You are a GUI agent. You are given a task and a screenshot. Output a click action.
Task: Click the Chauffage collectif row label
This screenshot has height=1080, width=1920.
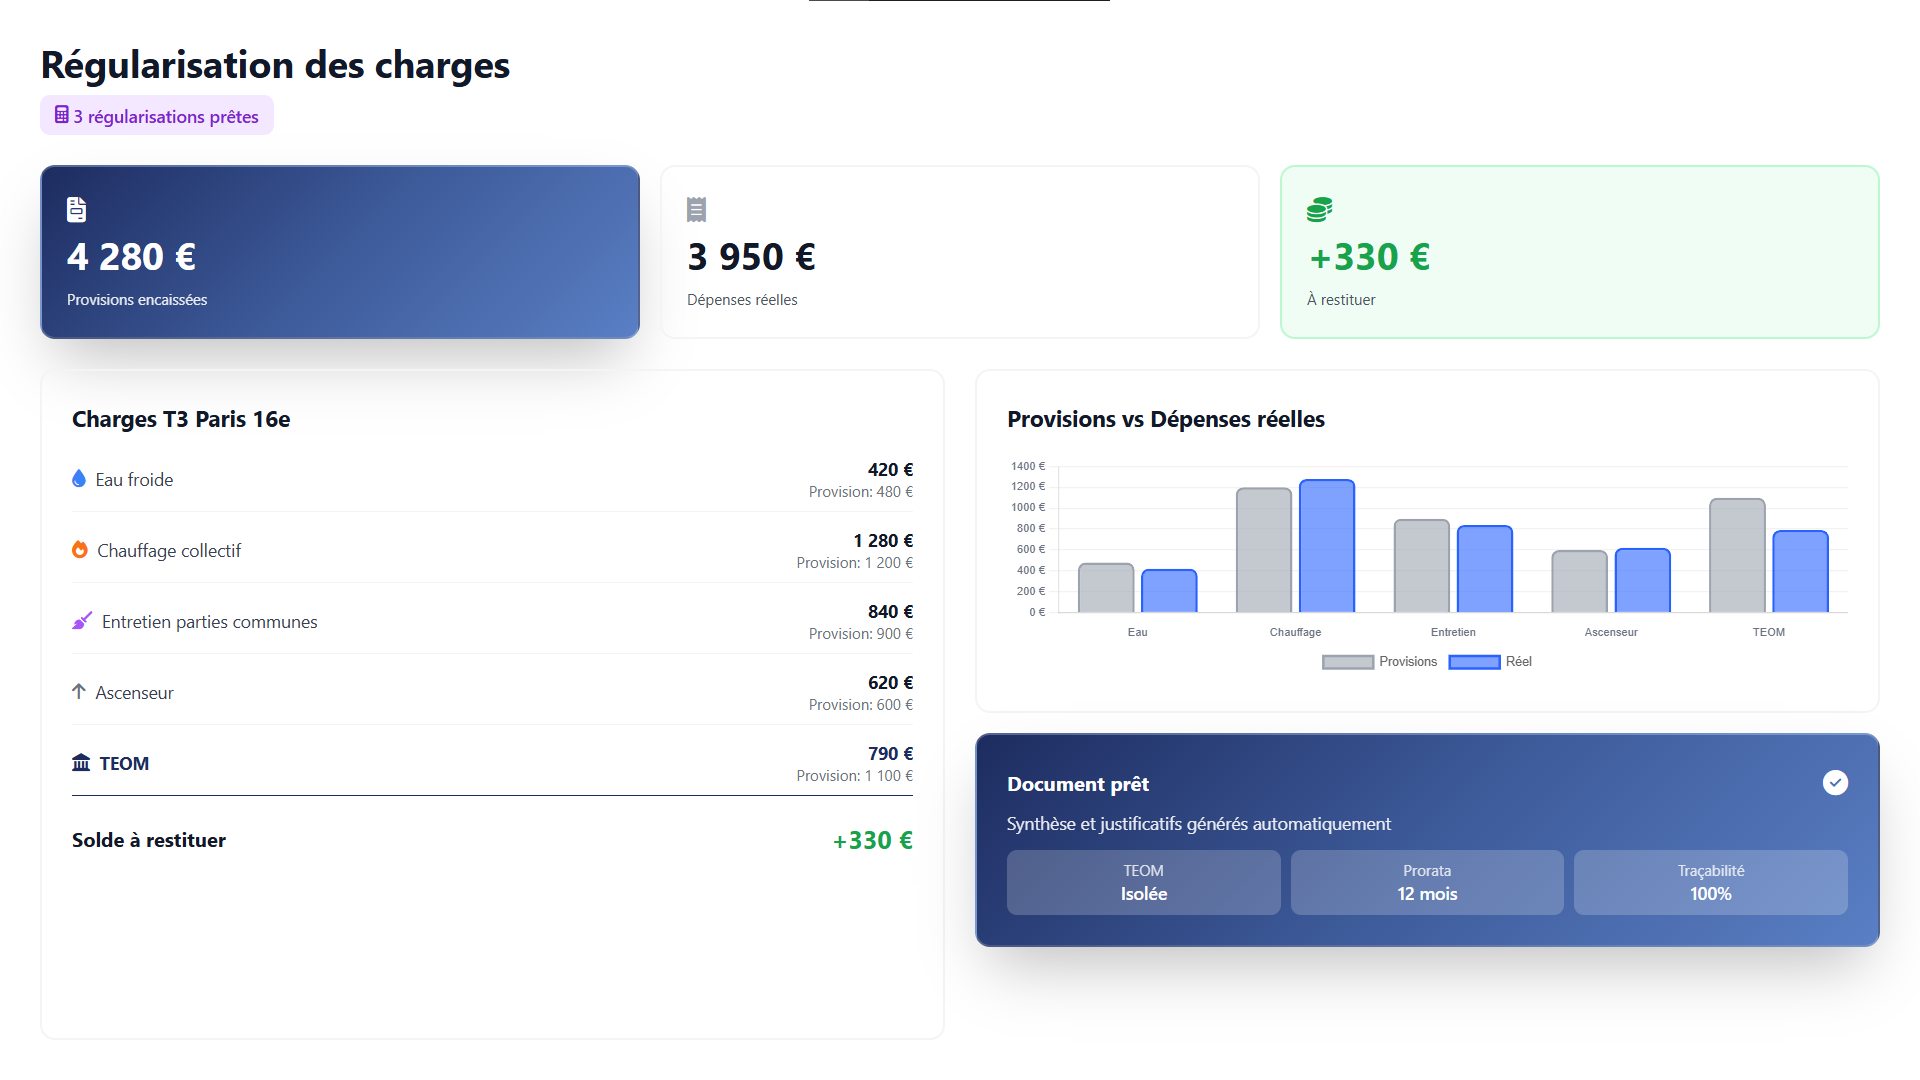pos(169,551)
